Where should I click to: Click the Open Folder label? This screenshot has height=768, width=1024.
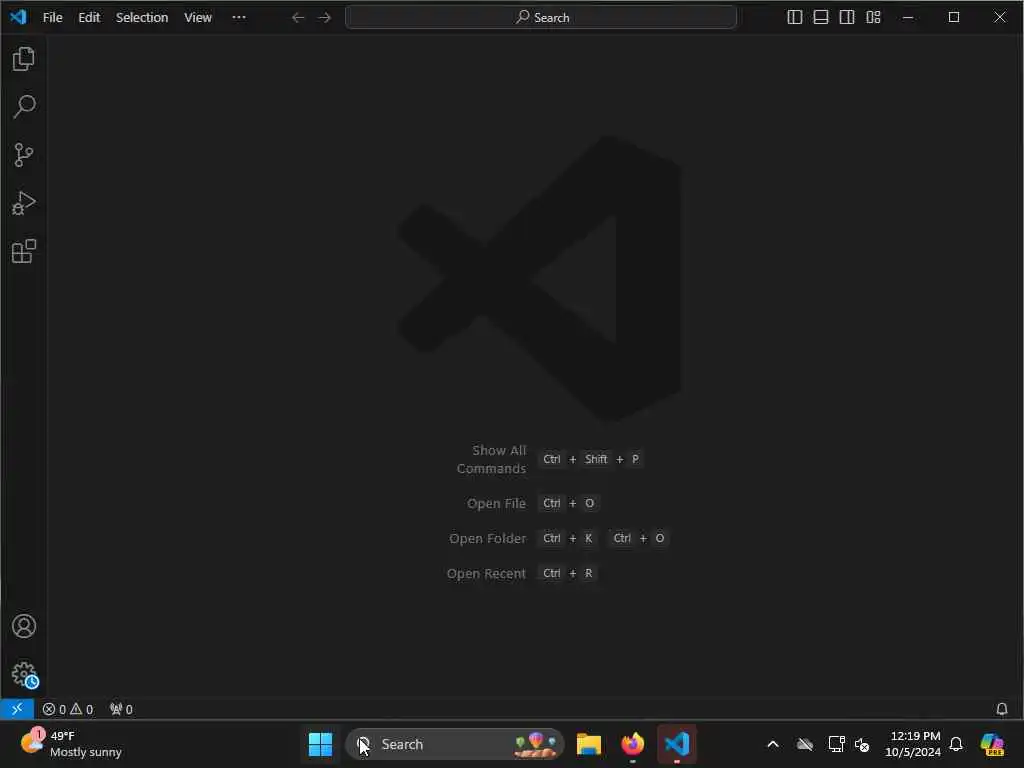click(487, 539)
